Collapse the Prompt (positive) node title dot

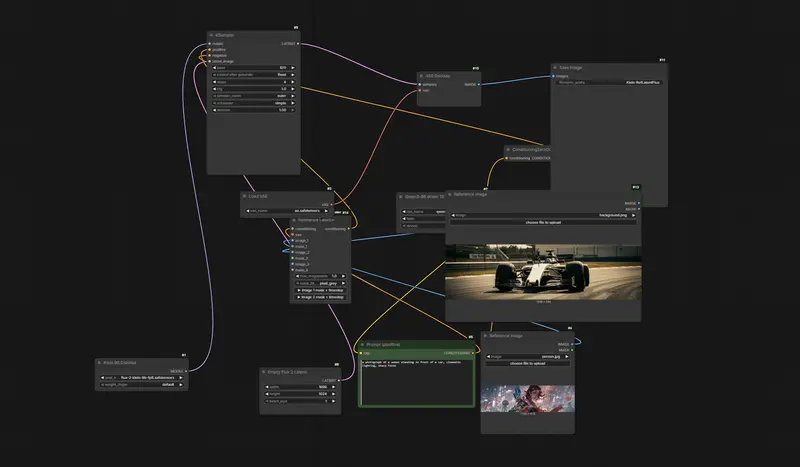(x=362, y=345)
